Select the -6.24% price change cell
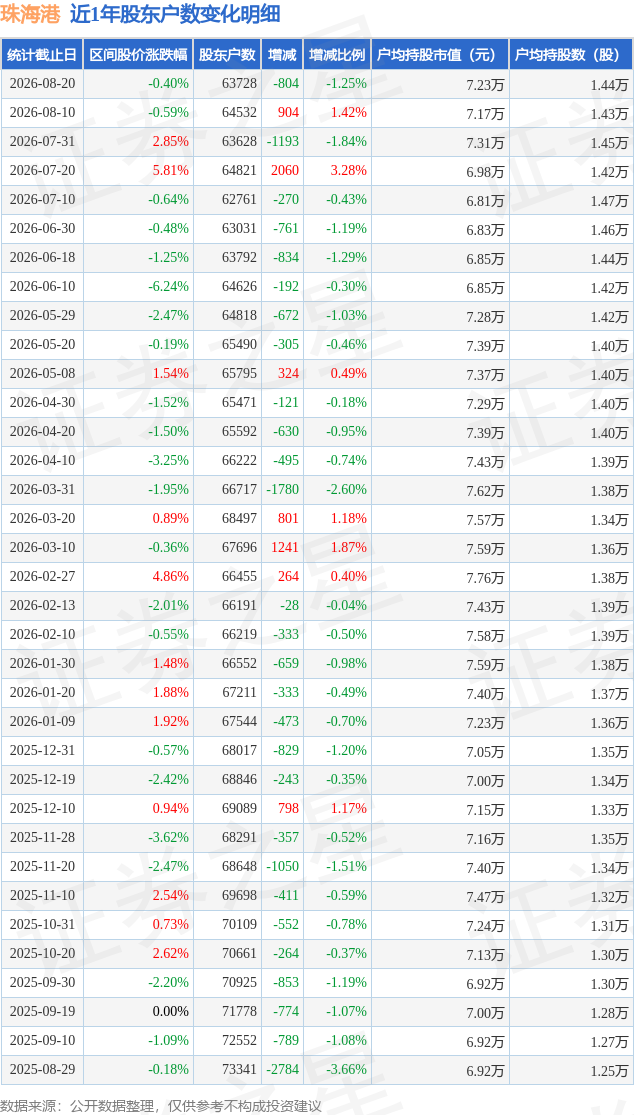The width and height of the screenshot is (634, 1115). coord(169,287)
